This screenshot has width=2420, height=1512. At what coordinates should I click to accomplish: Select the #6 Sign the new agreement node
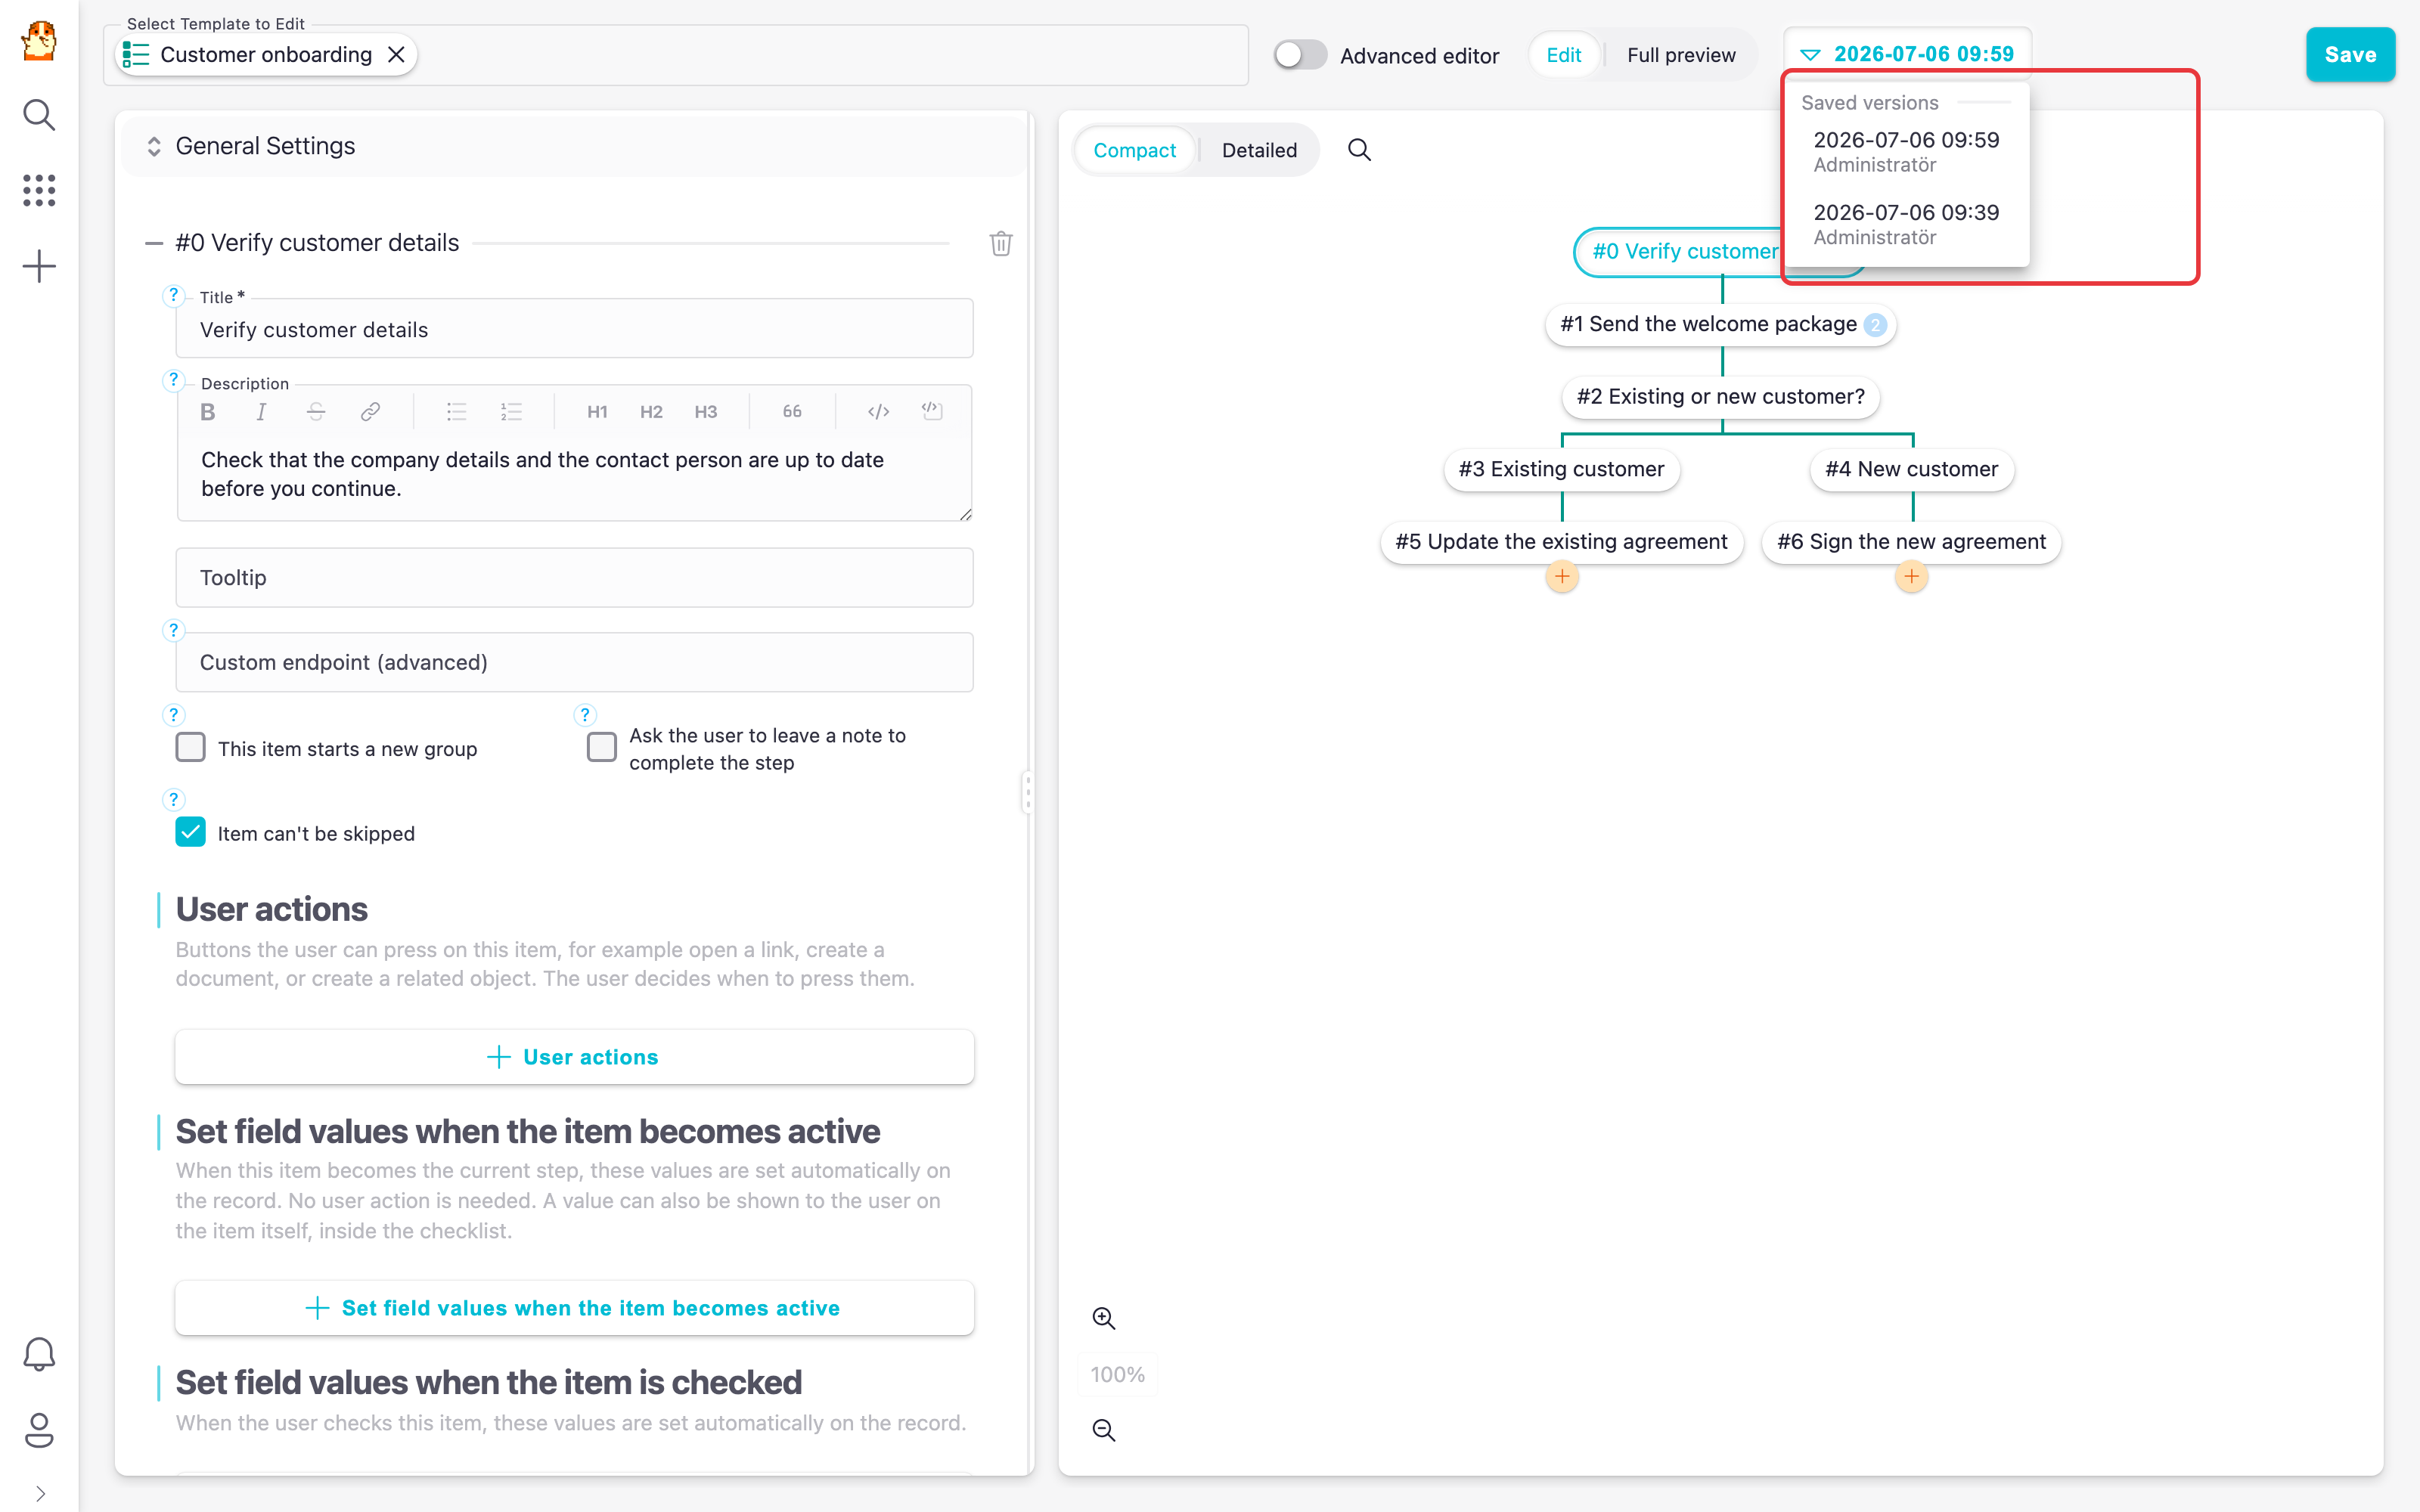click(1911, 542)
